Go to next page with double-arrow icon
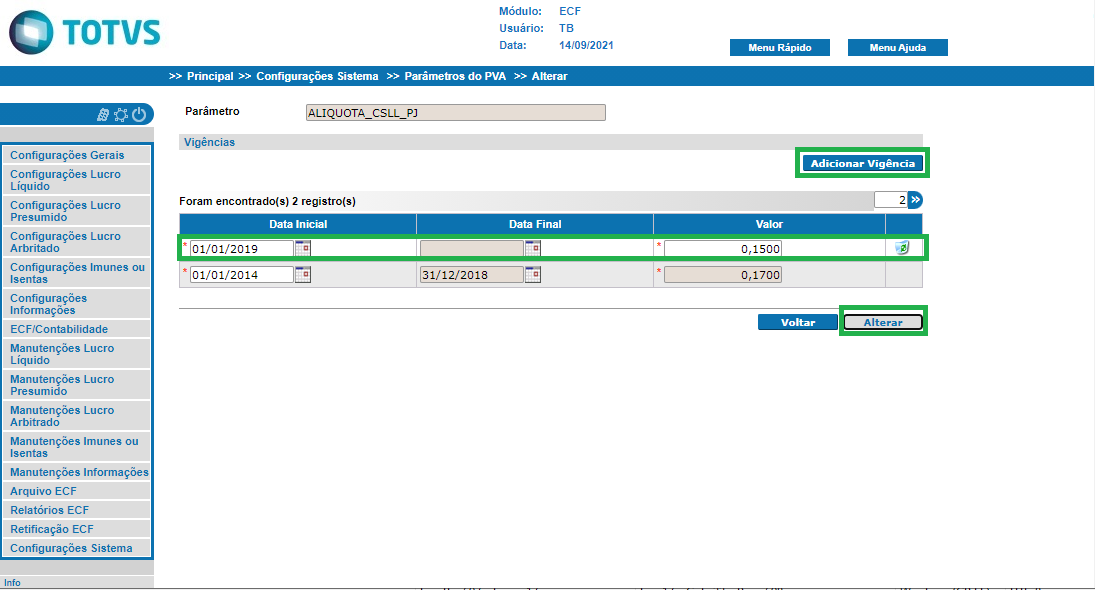1095x590 pixels. [916, 200]
